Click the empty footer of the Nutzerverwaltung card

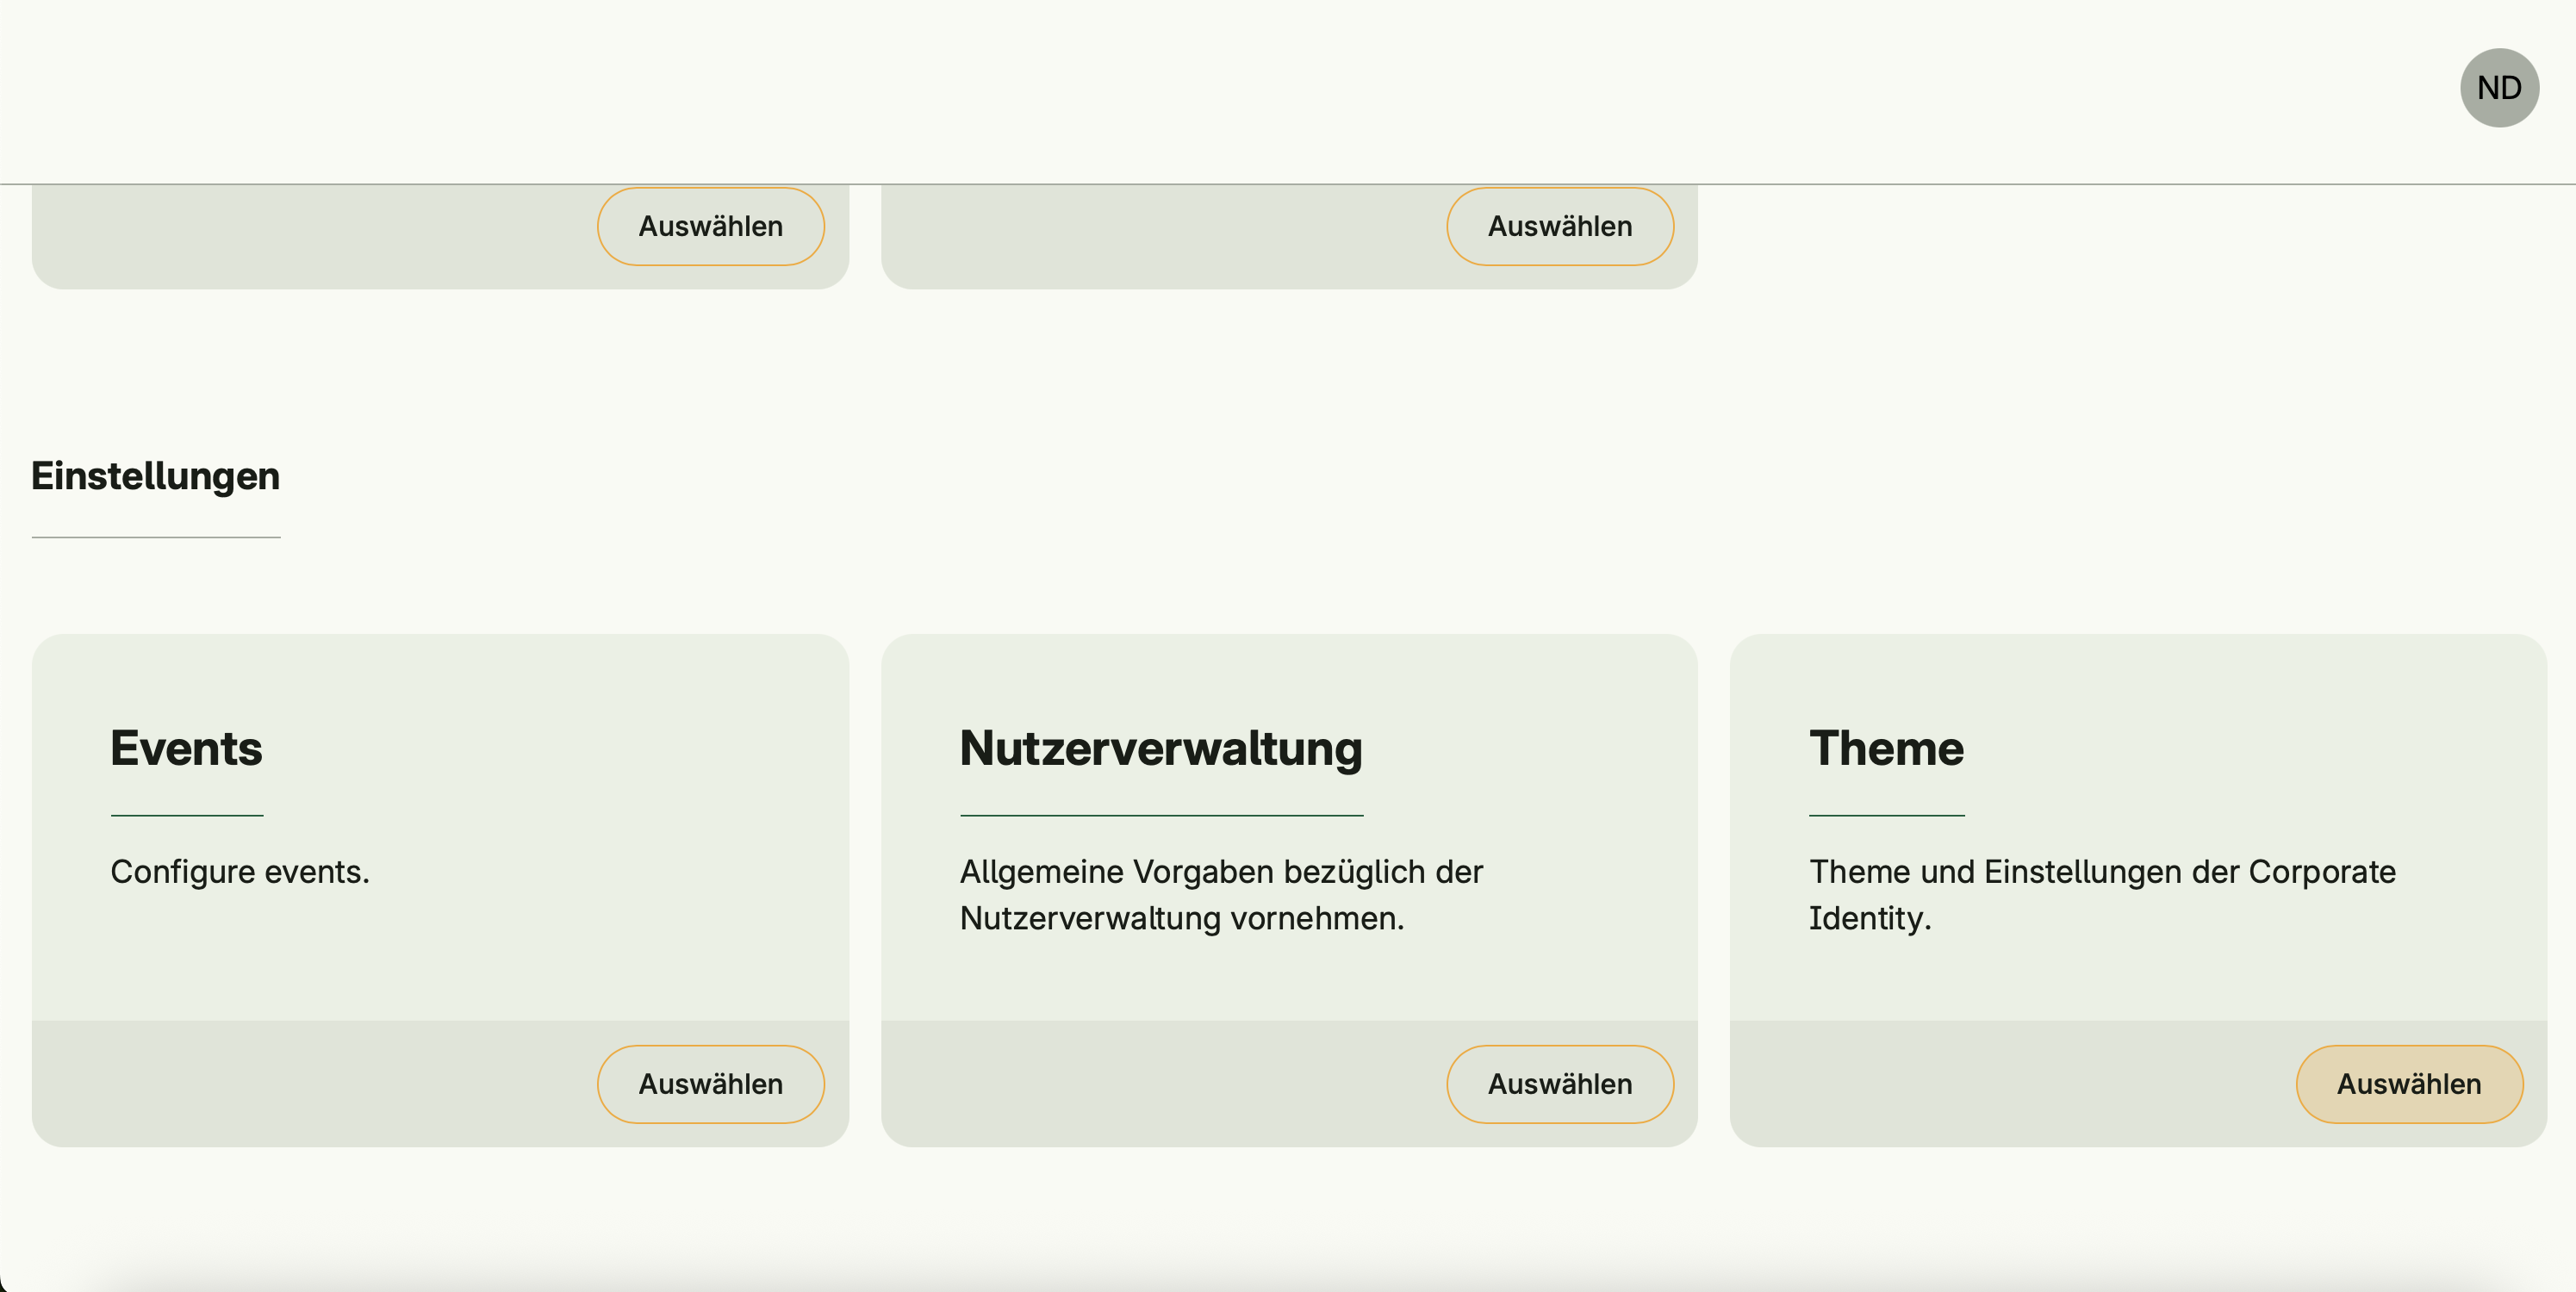[1150, 1084]
